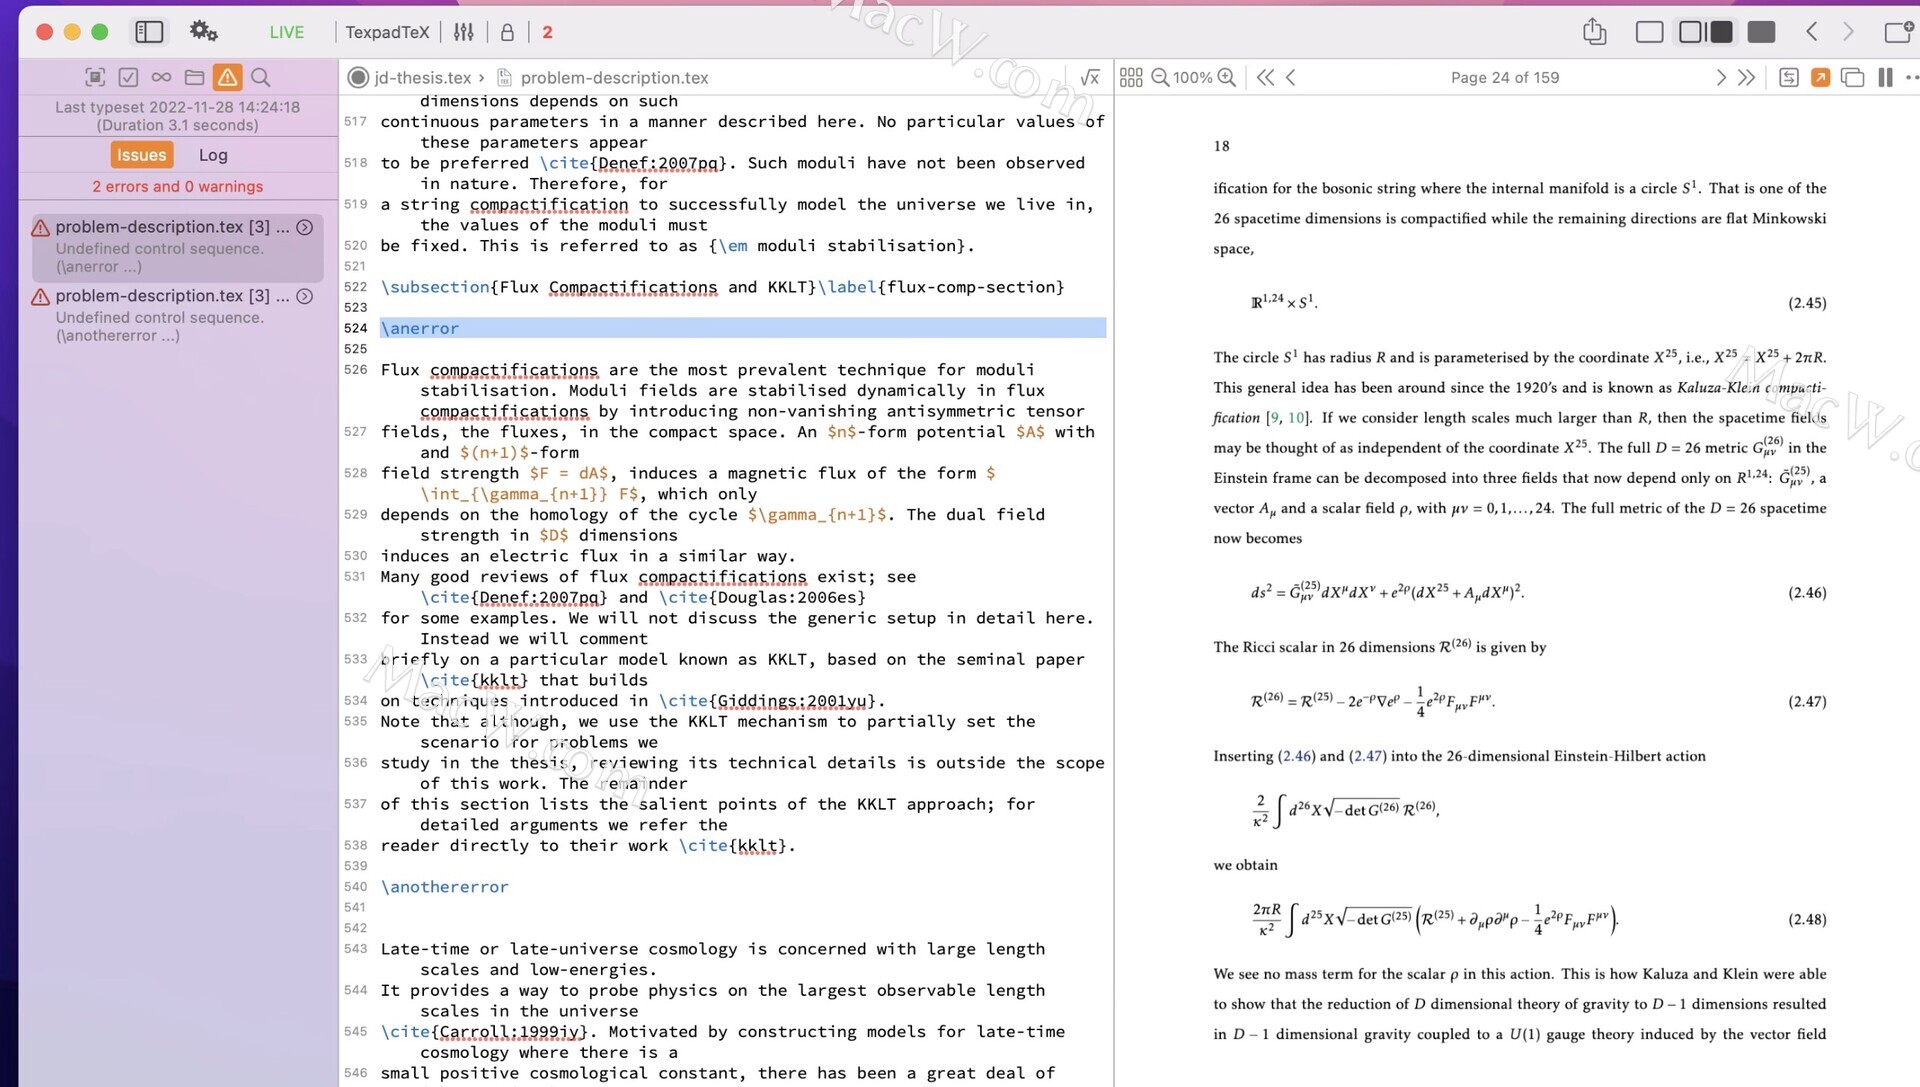Viewport: 1920px width, 1087px height.
Task: Go to next PDF page
Action: pyautogui.click(x=1720, y=77)
